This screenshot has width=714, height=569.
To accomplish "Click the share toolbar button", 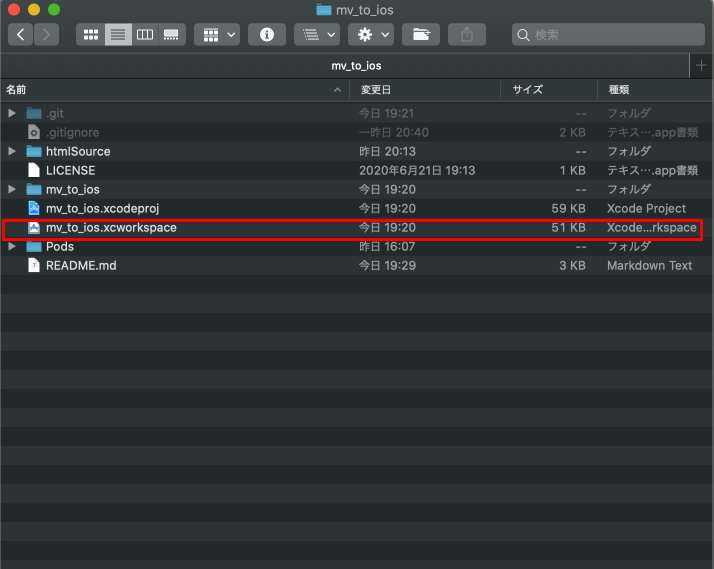I will point(467,35).
